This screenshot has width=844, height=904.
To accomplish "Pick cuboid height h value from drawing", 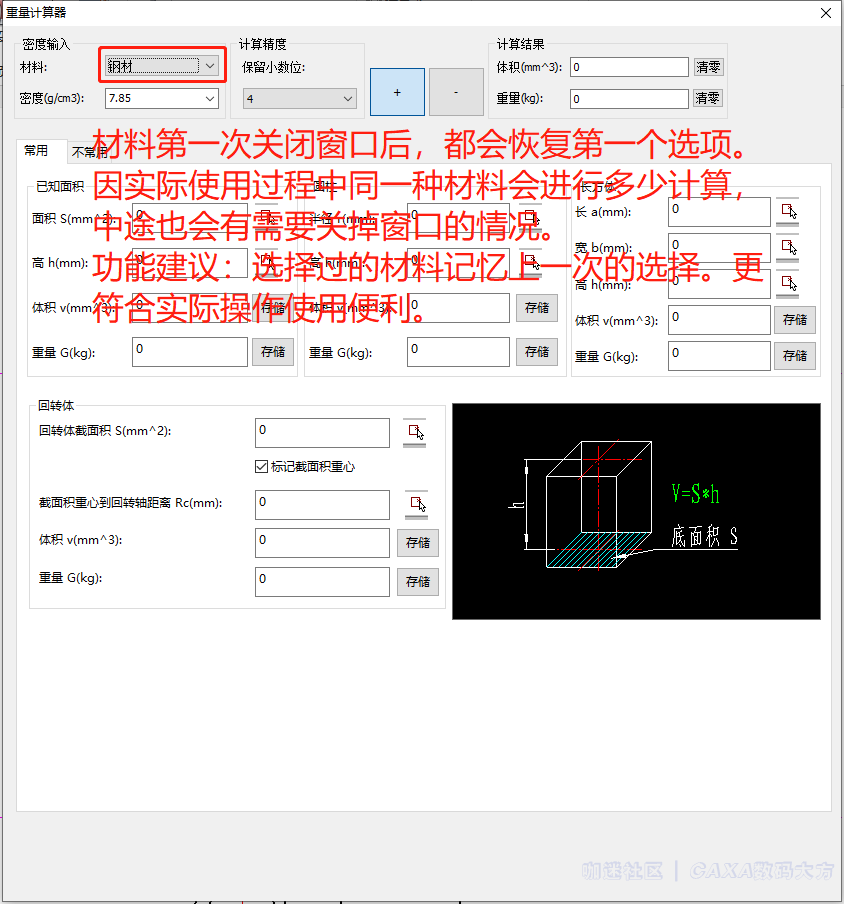I will [x=788, y=284].
